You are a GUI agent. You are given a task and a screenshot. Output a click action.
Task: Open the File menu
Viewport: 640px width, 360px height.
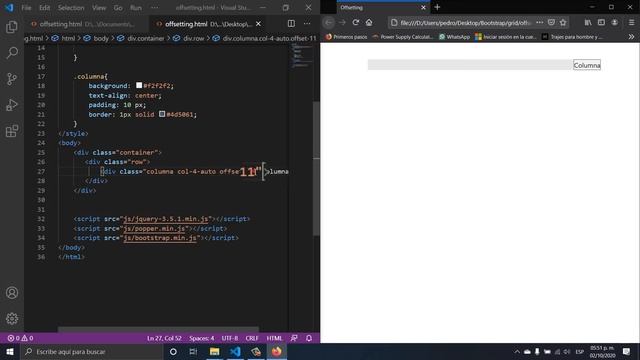coord(26,8)
